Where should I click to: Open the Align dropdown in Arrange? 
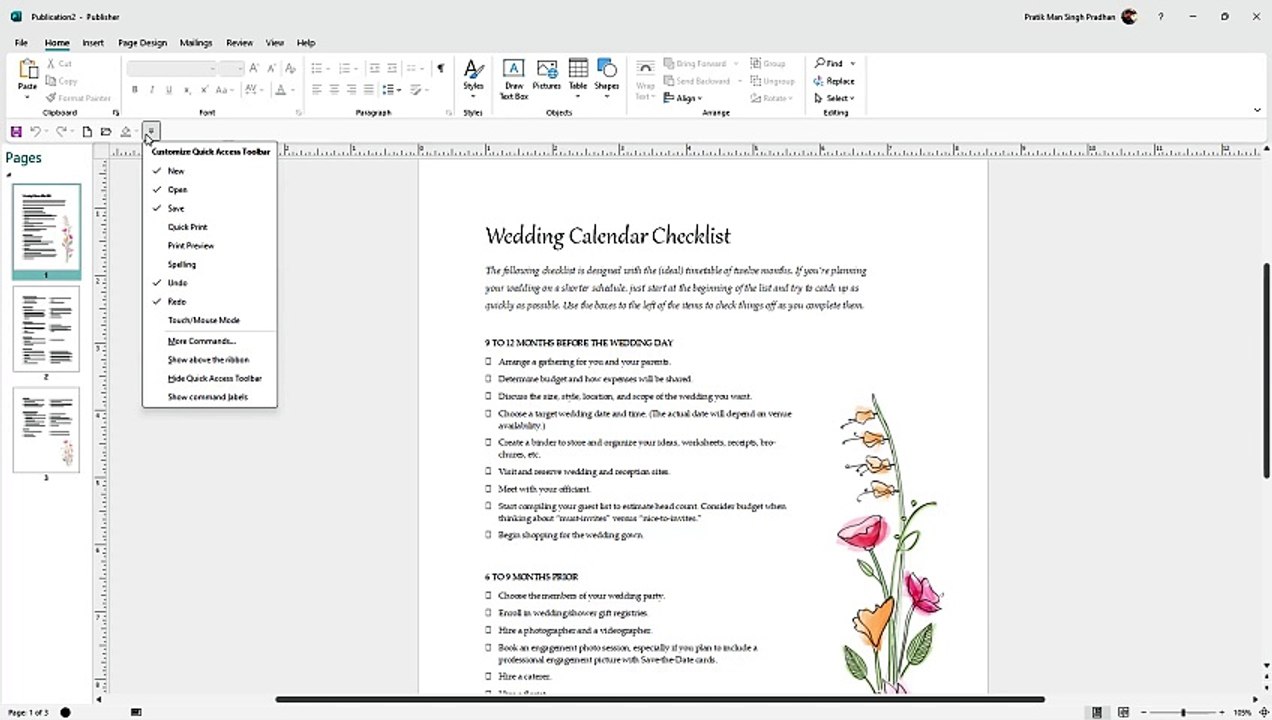683,98
